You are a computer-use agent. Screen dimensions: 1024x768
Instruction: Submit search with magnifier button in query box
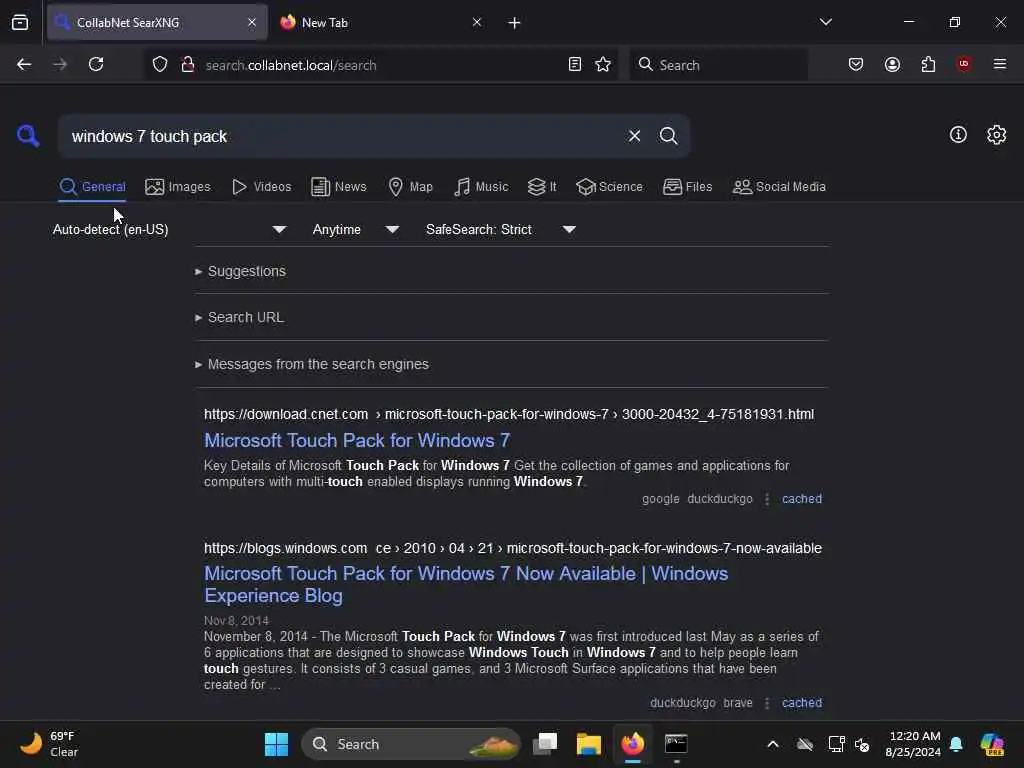668,136
